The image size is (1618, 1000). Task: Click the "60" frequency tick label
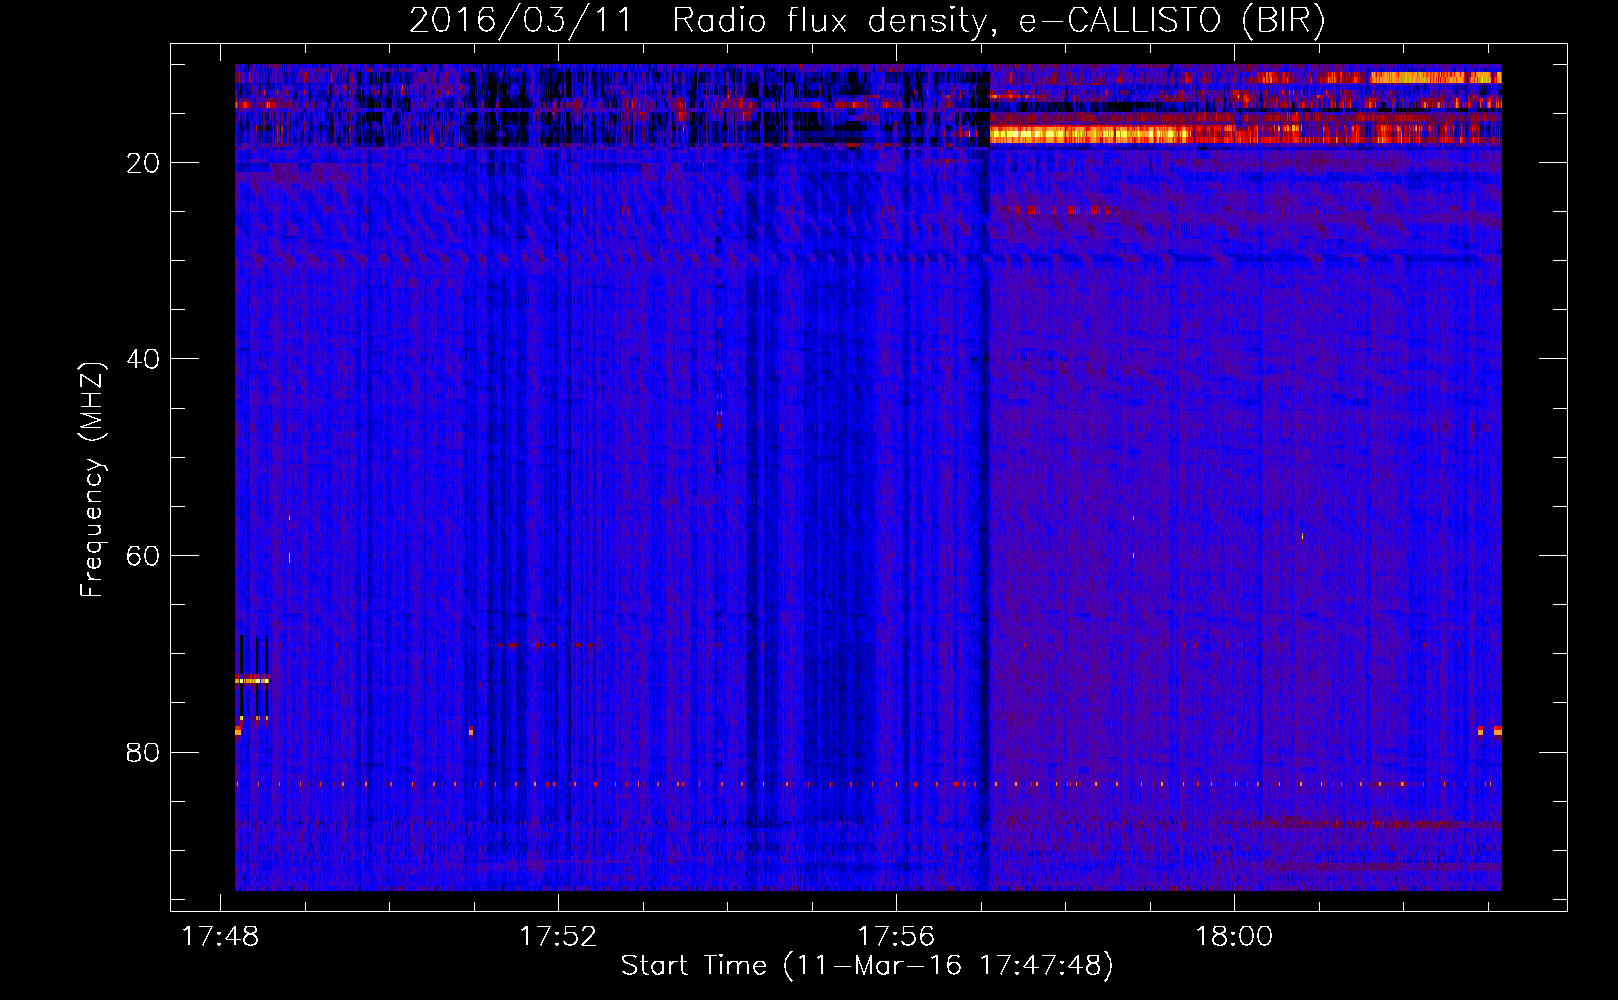click(143, 556)
